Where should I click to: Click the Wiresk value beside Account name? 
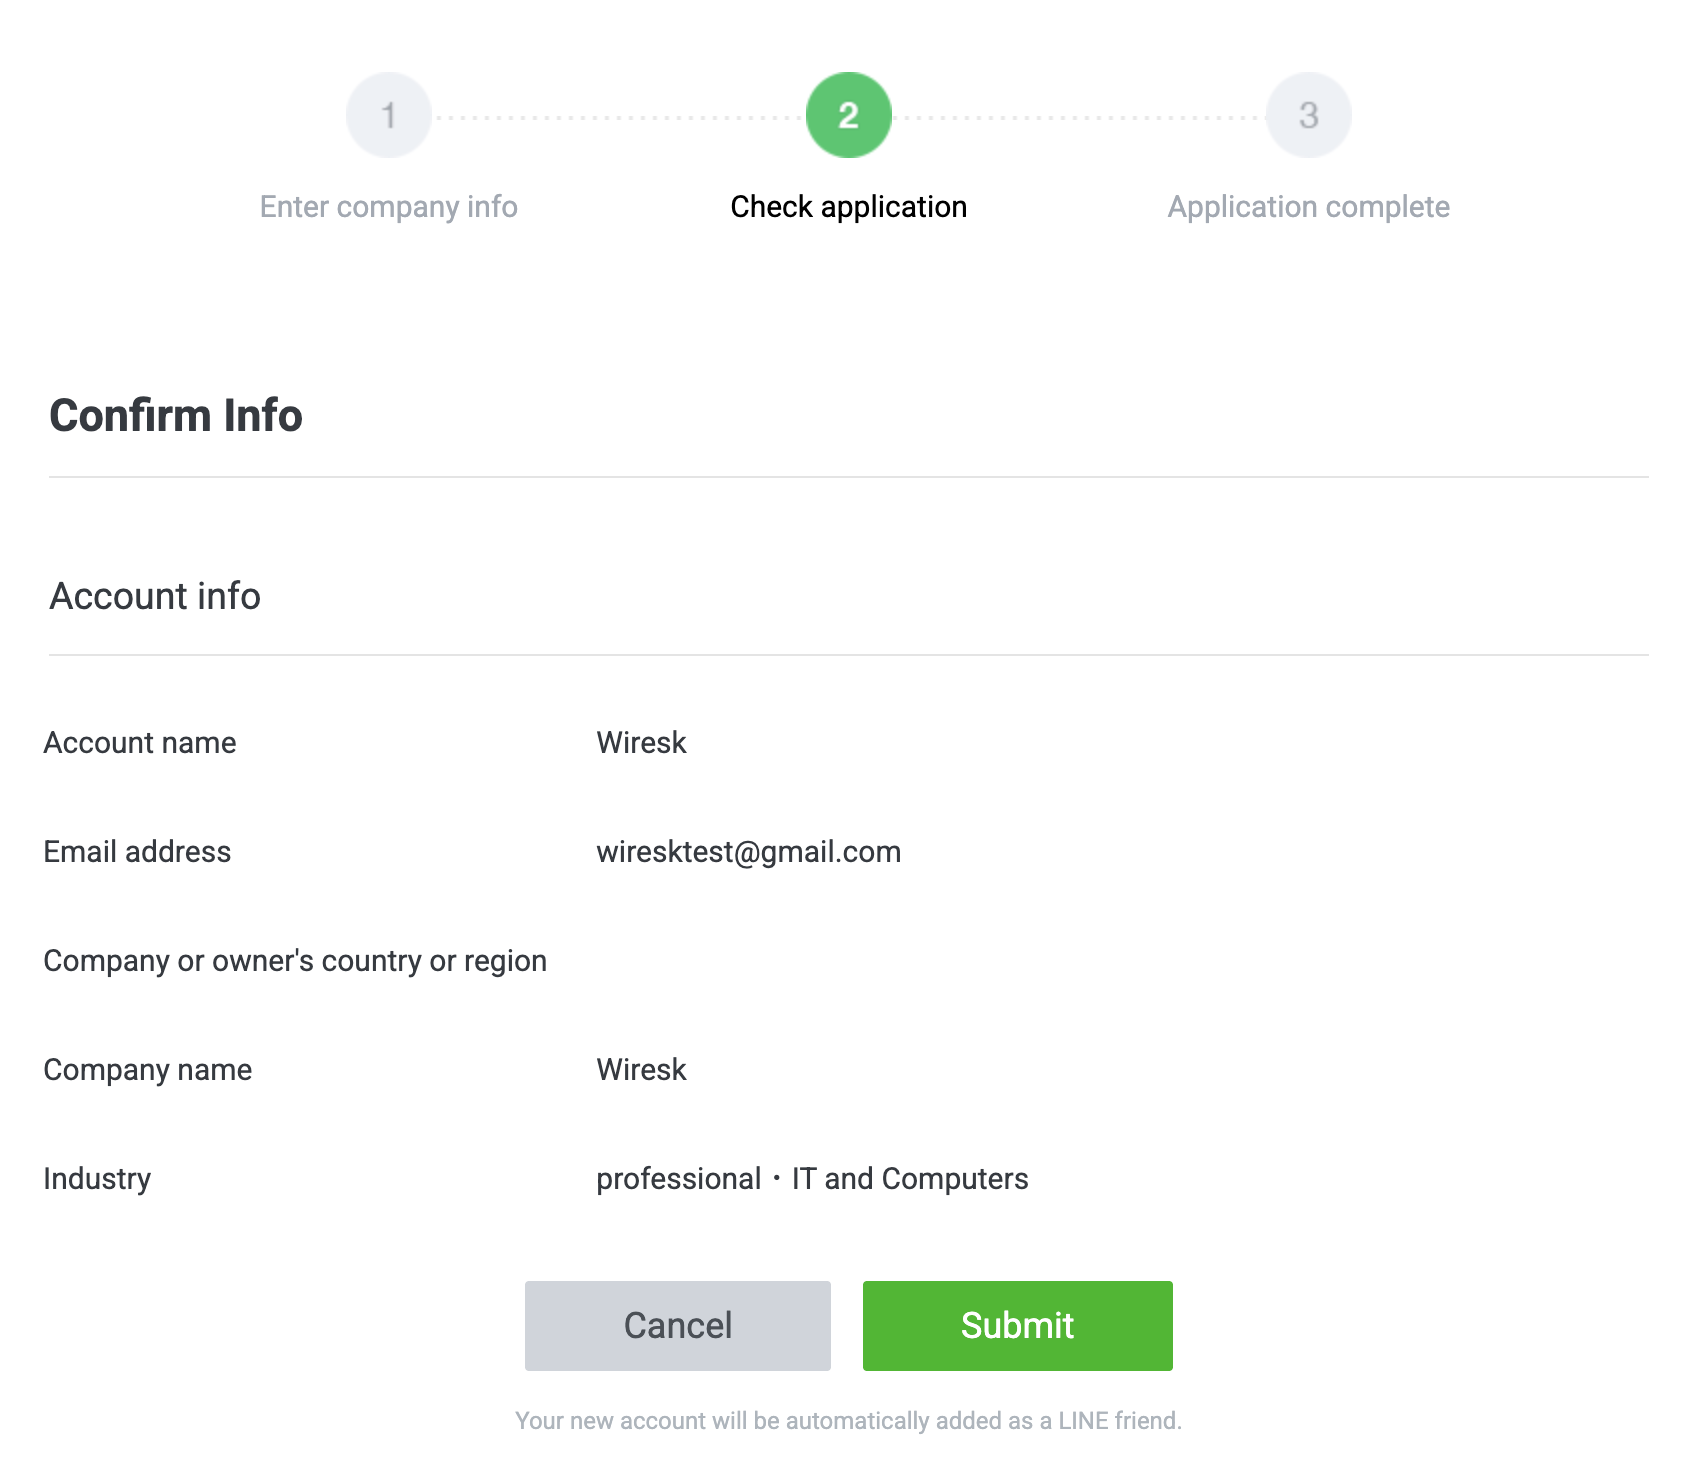tap(641, 743)
